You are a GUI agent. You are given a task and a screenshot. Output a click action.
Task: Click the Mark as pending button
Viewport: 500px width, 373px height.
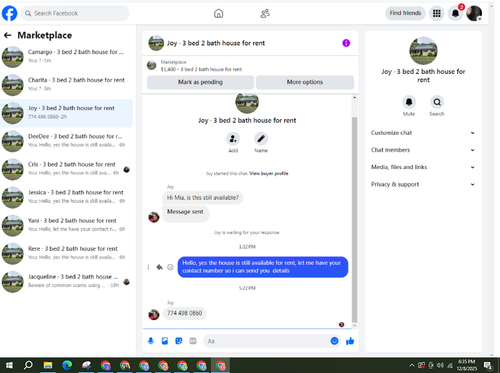[x=200, y=82]
